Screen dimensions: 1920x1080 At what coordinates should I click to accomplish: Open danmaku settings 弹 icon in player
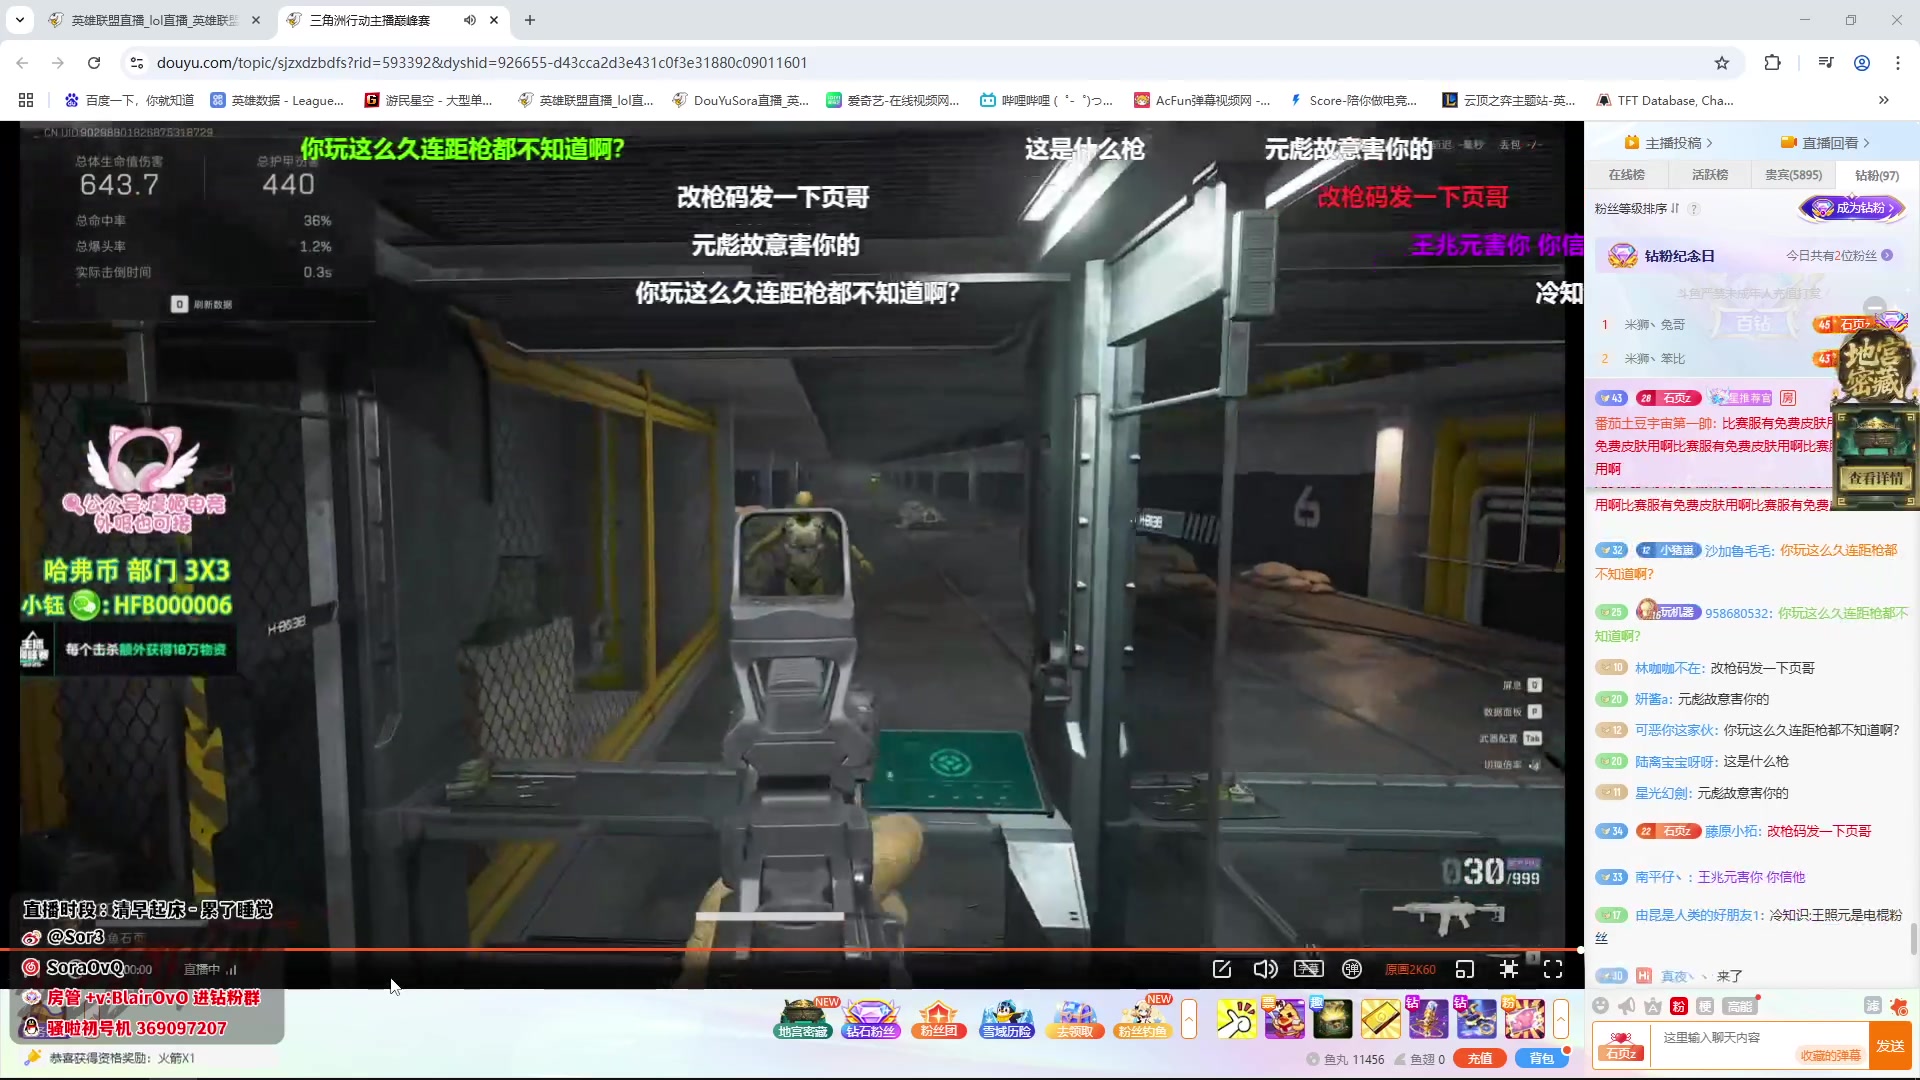[1352, 969]
